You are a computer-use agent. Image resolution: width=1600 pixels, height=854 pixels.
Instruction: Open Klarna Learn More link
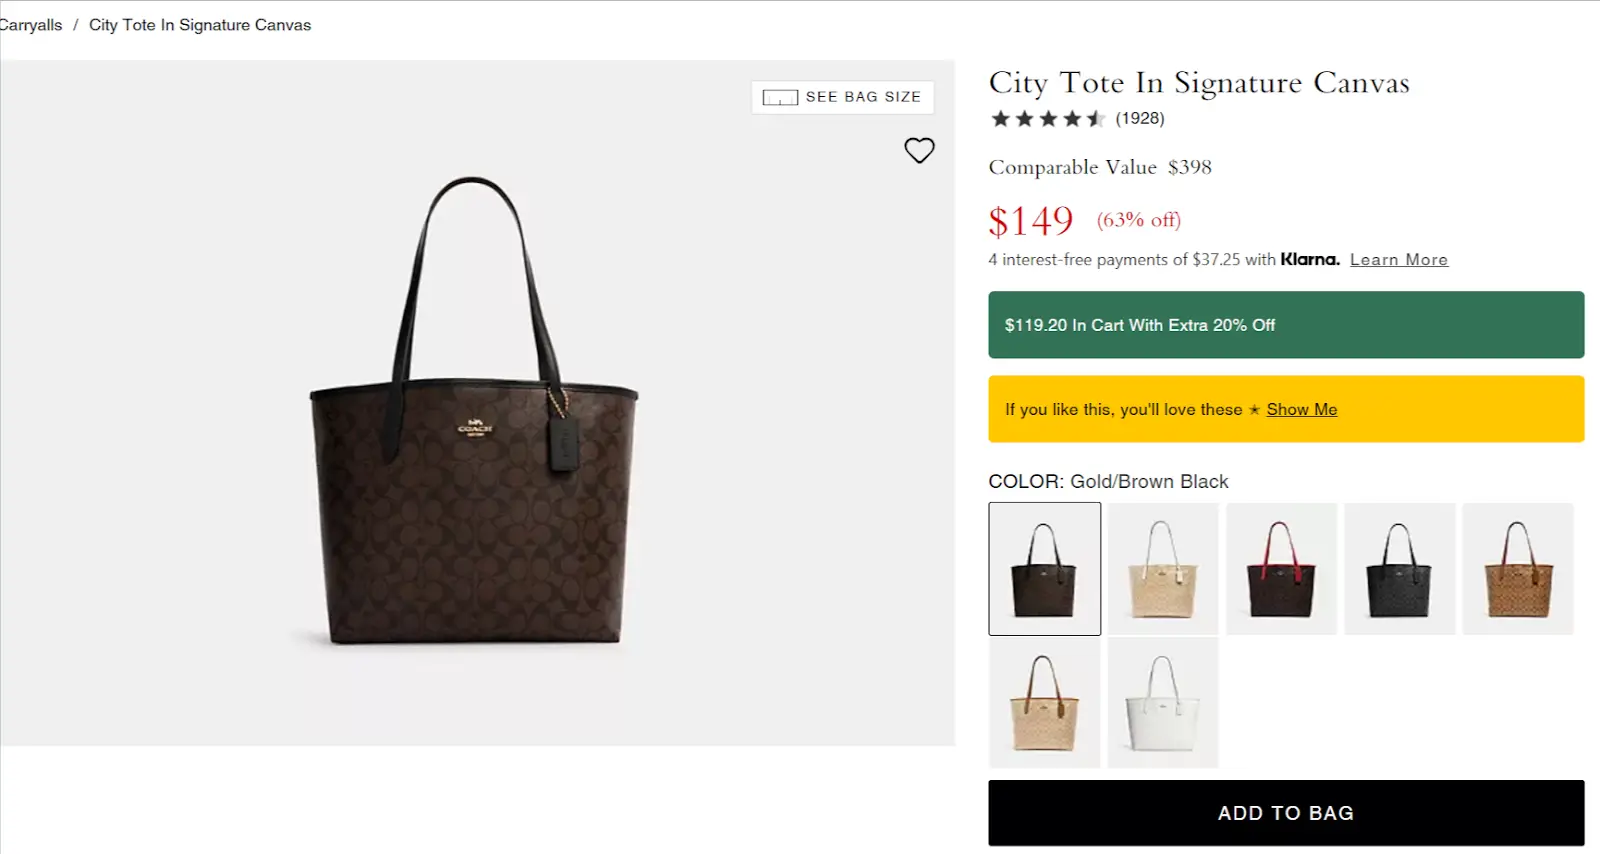(1398, 259)
